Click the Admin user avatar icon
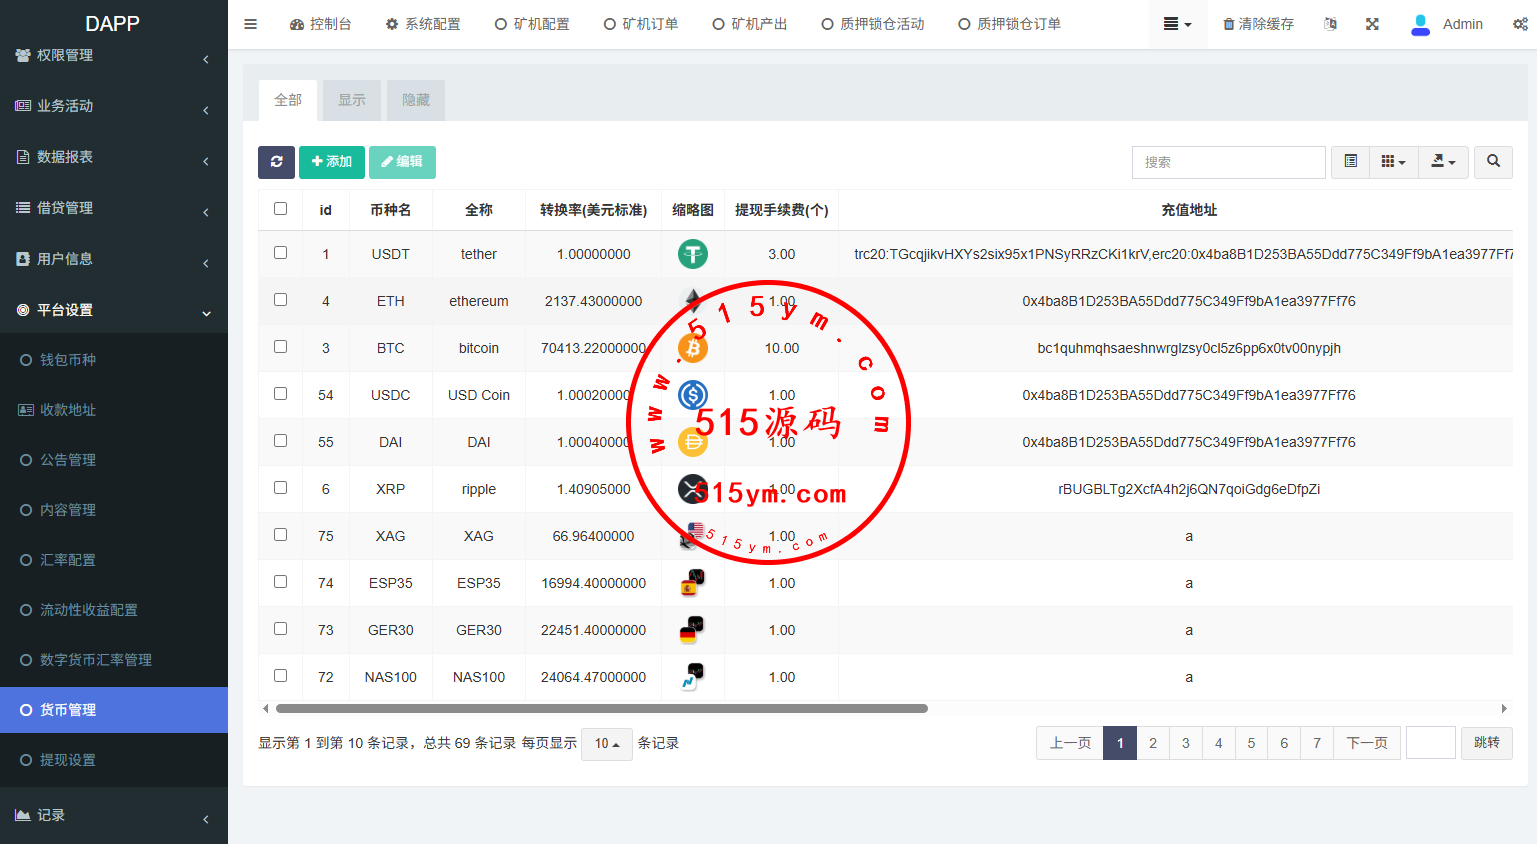Image resolution: width=1537 pixels, height=844 pixels. coord(1420,24)
